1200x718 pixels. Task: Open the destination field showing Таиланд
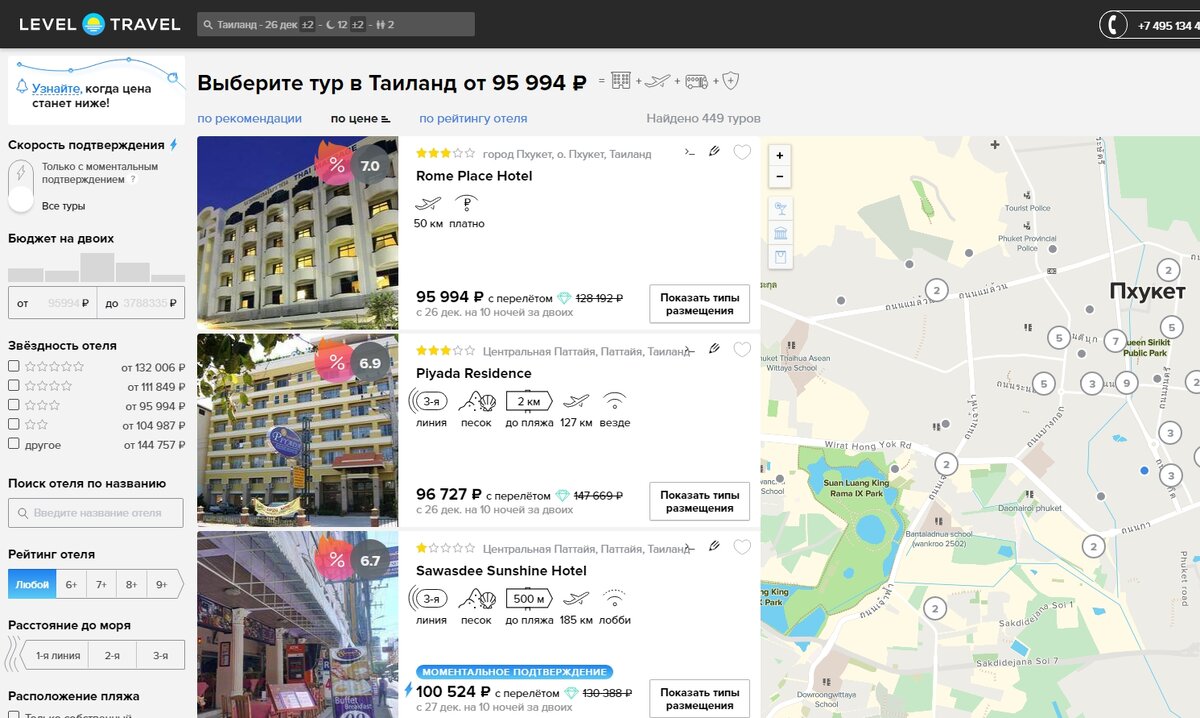239,24
